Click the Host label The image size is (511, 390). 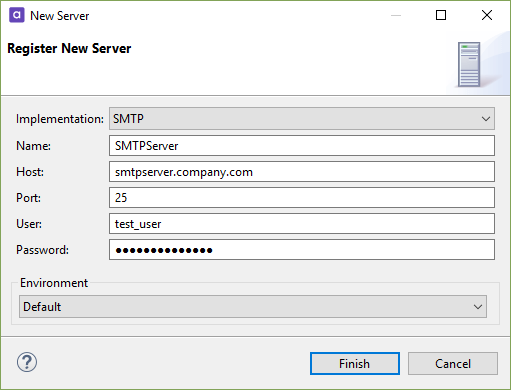(30, 172)
